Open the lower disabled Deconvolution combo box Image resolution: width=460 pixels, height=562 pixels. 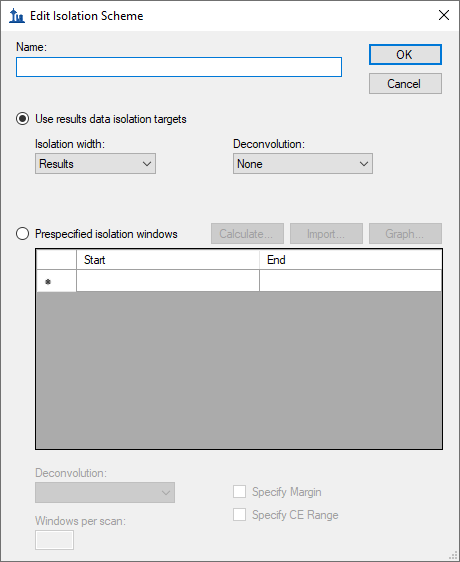105,492
